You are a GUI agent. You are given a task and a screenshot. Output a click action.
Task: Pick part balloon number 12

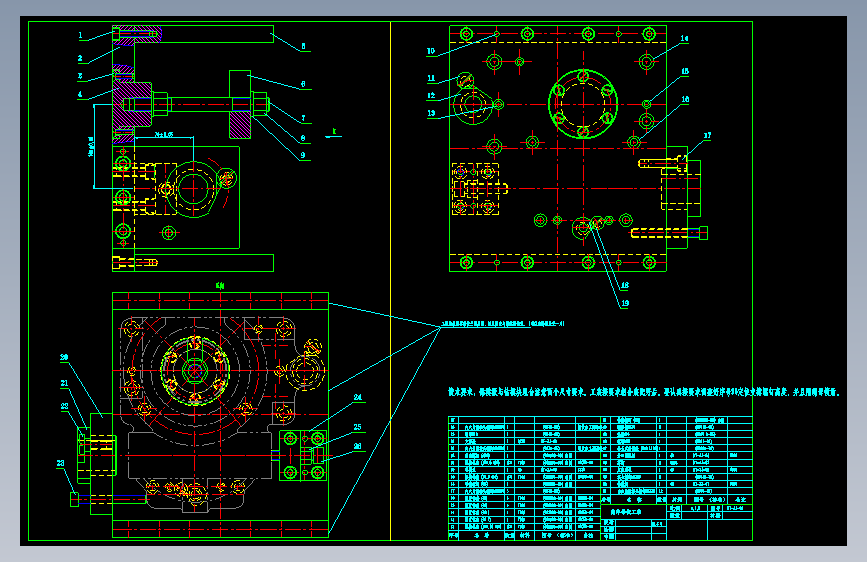click(431, 96)
